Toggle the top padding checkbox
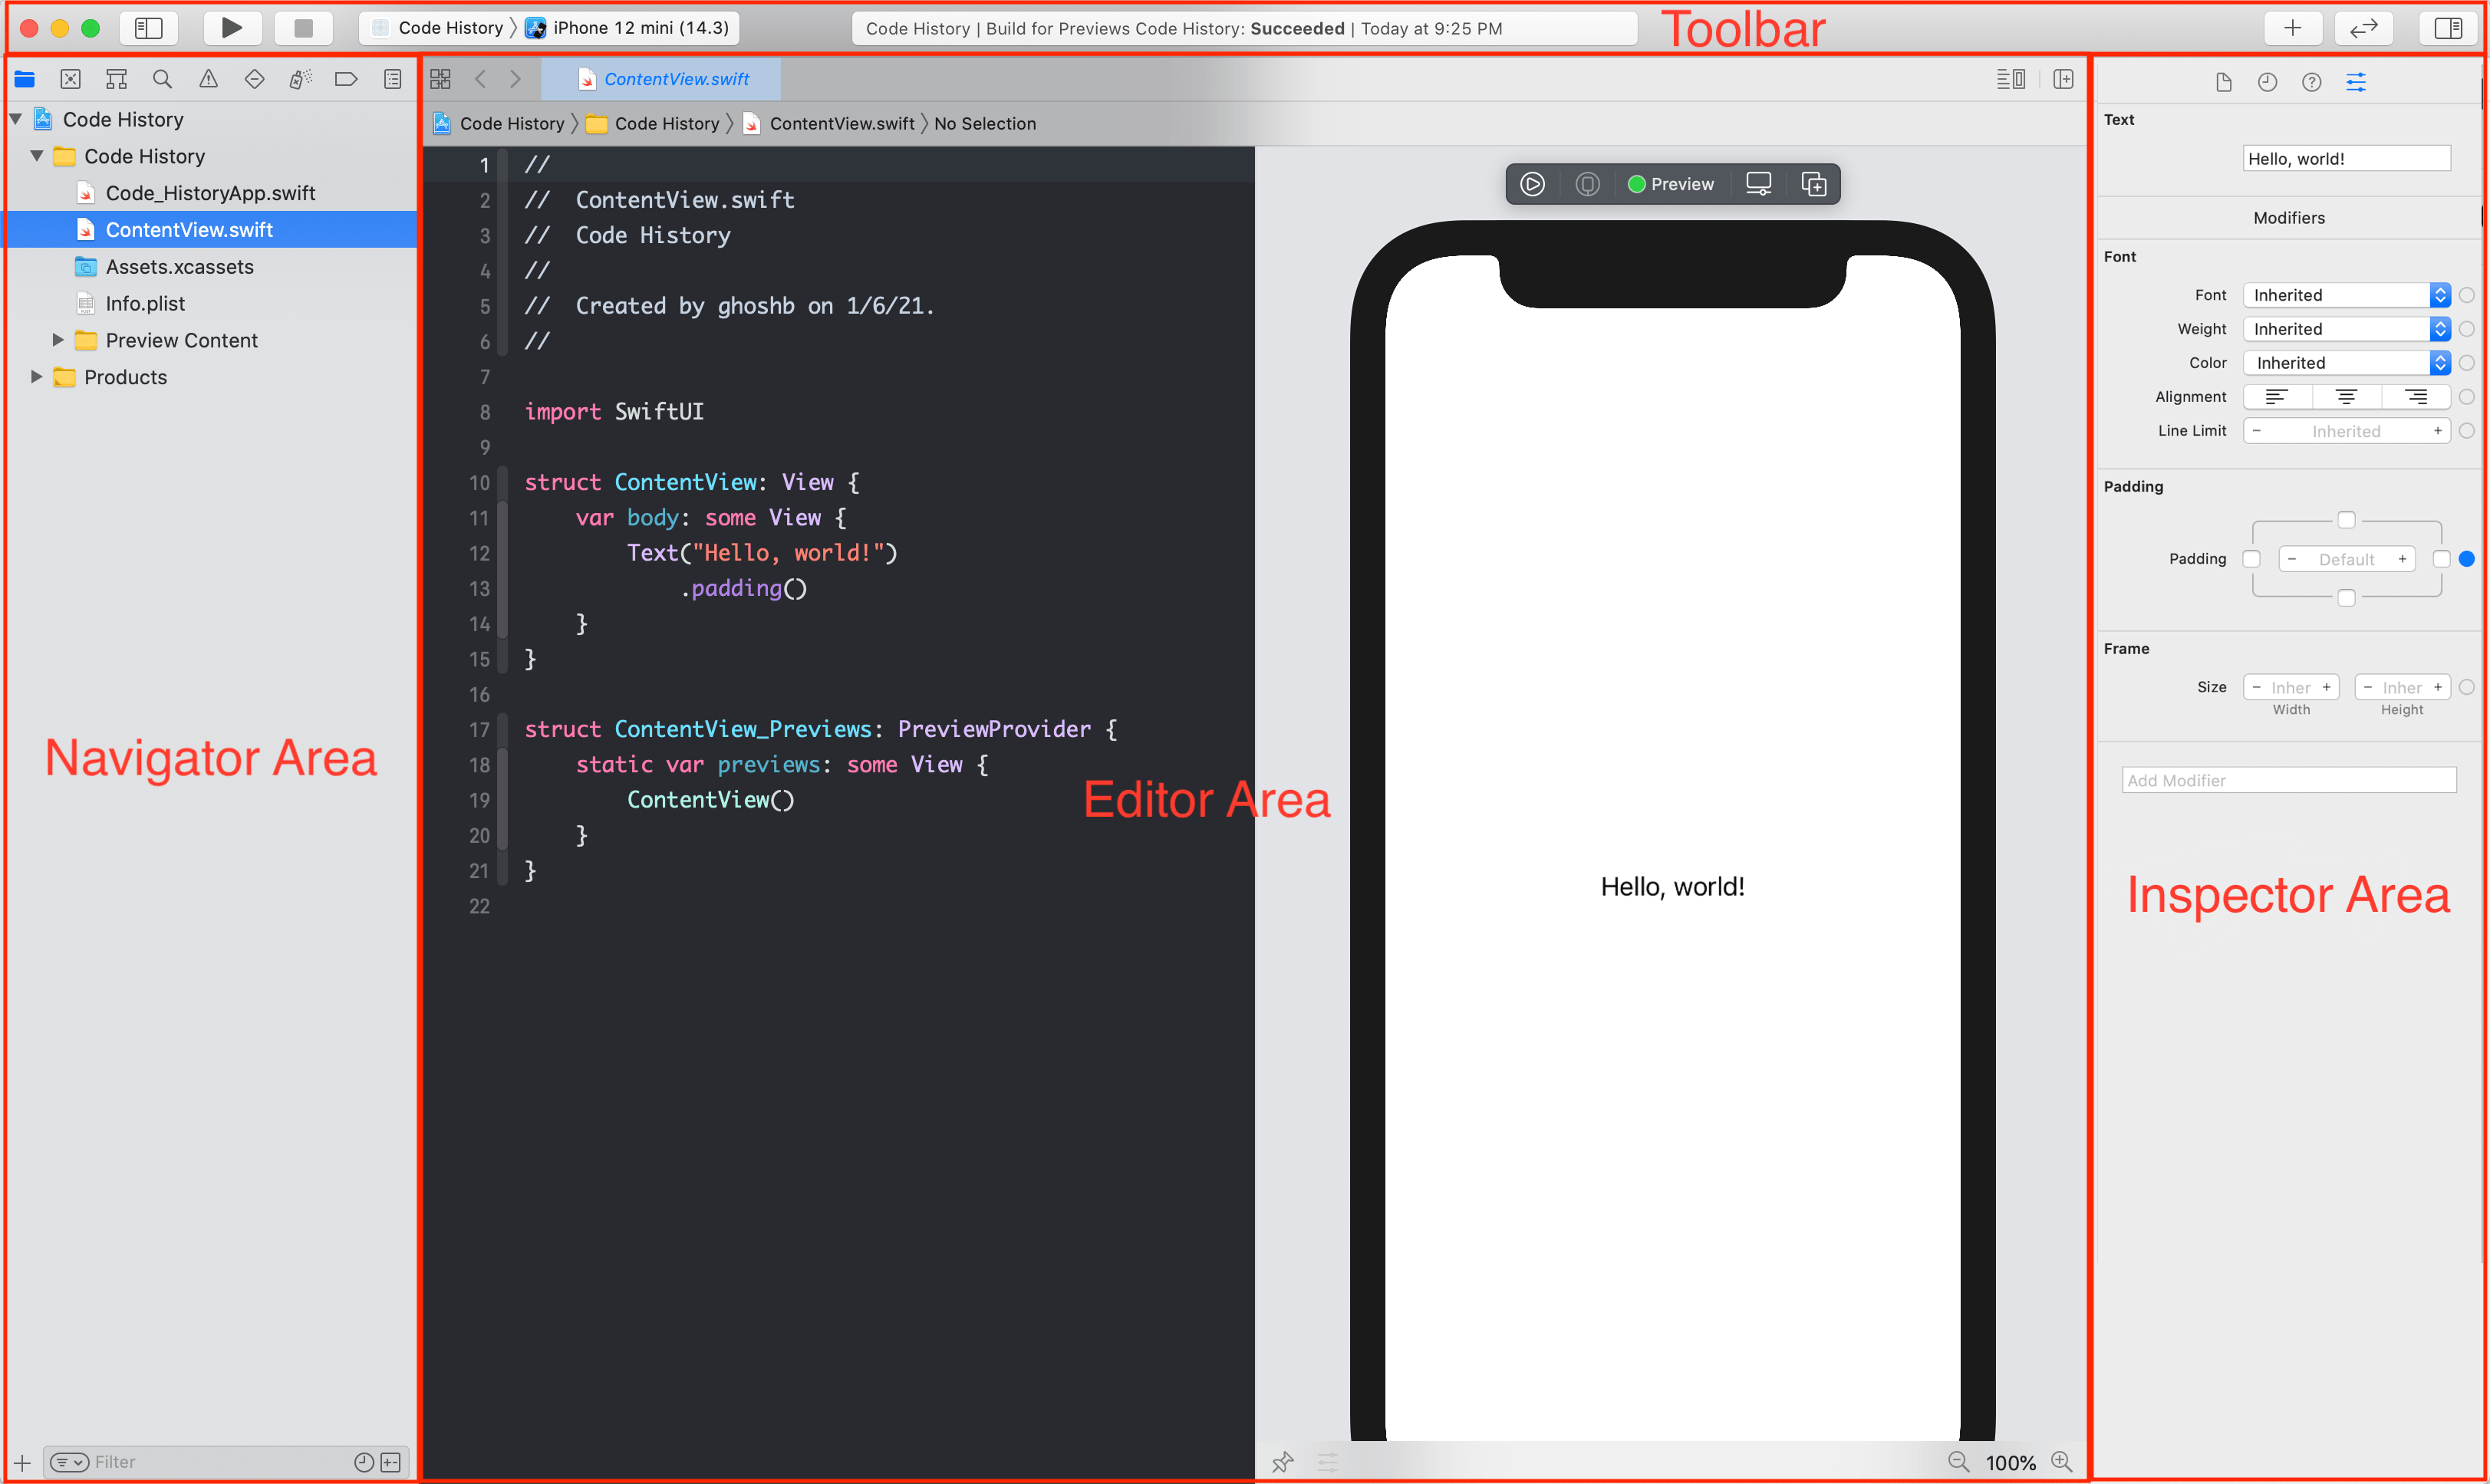Image resolution: width=2490 pixels, height=1484 pixels. pyautogui.click(x=2346, y=520)
